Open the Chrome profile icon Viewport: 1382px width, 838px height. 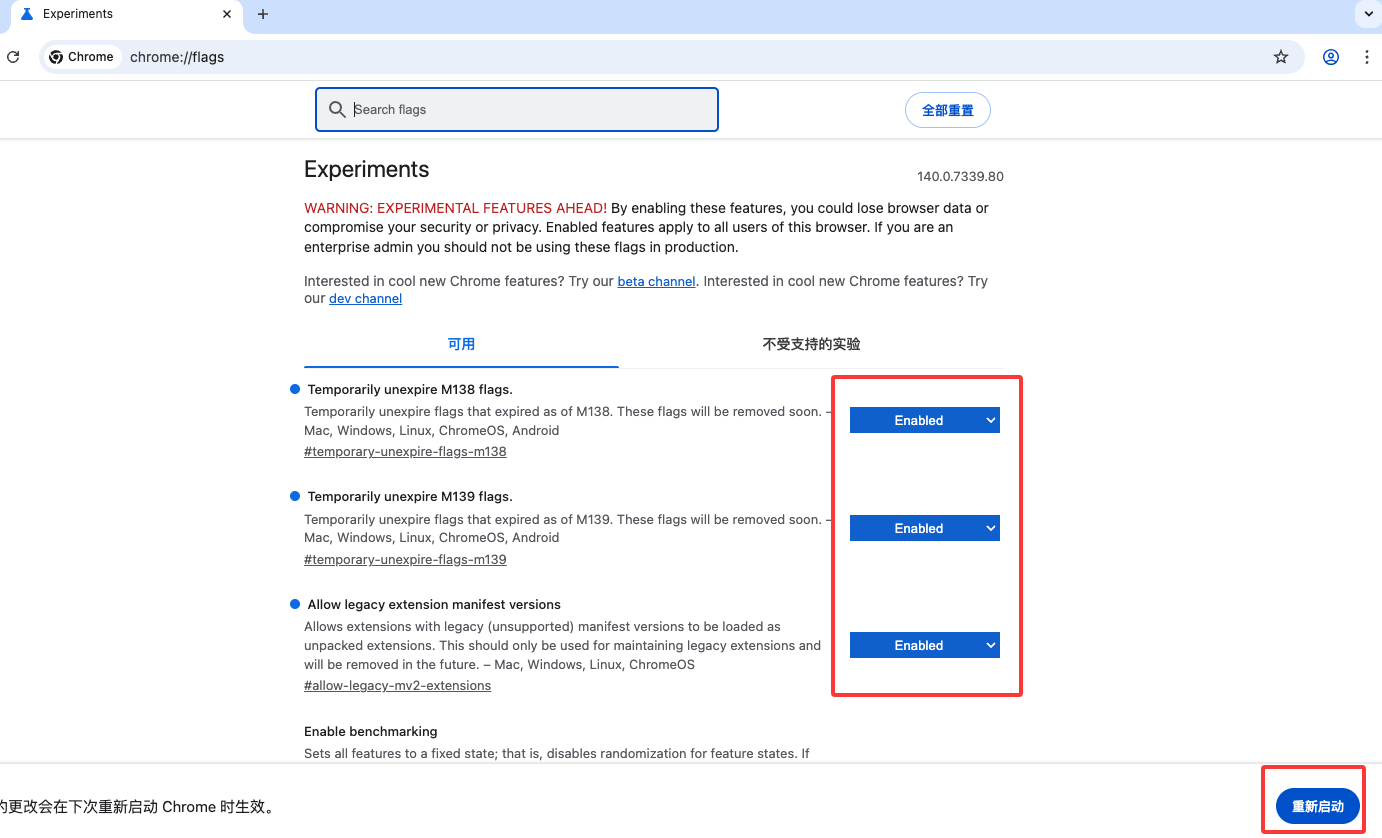pos(1331,57)
